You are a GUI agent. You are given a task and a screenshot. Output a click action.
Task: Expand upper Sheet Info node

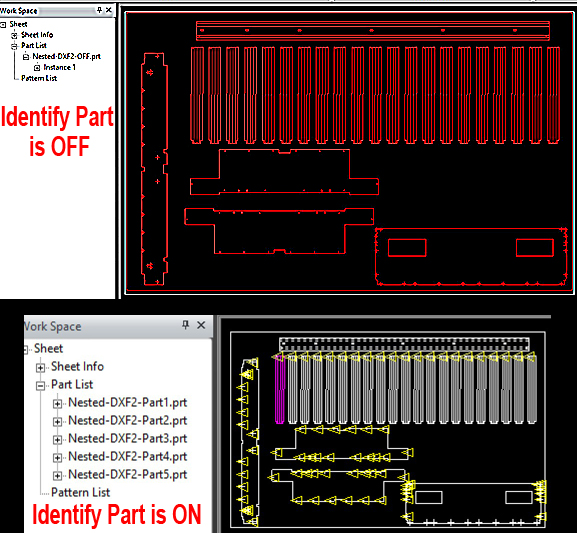[14, 35]
